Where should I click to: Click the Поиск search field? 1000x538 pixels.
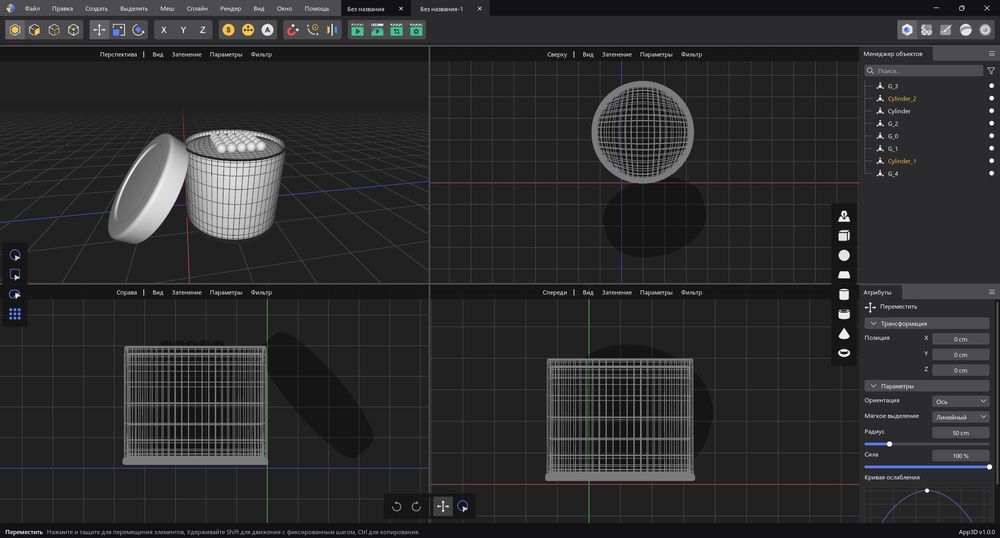point(923,71)
